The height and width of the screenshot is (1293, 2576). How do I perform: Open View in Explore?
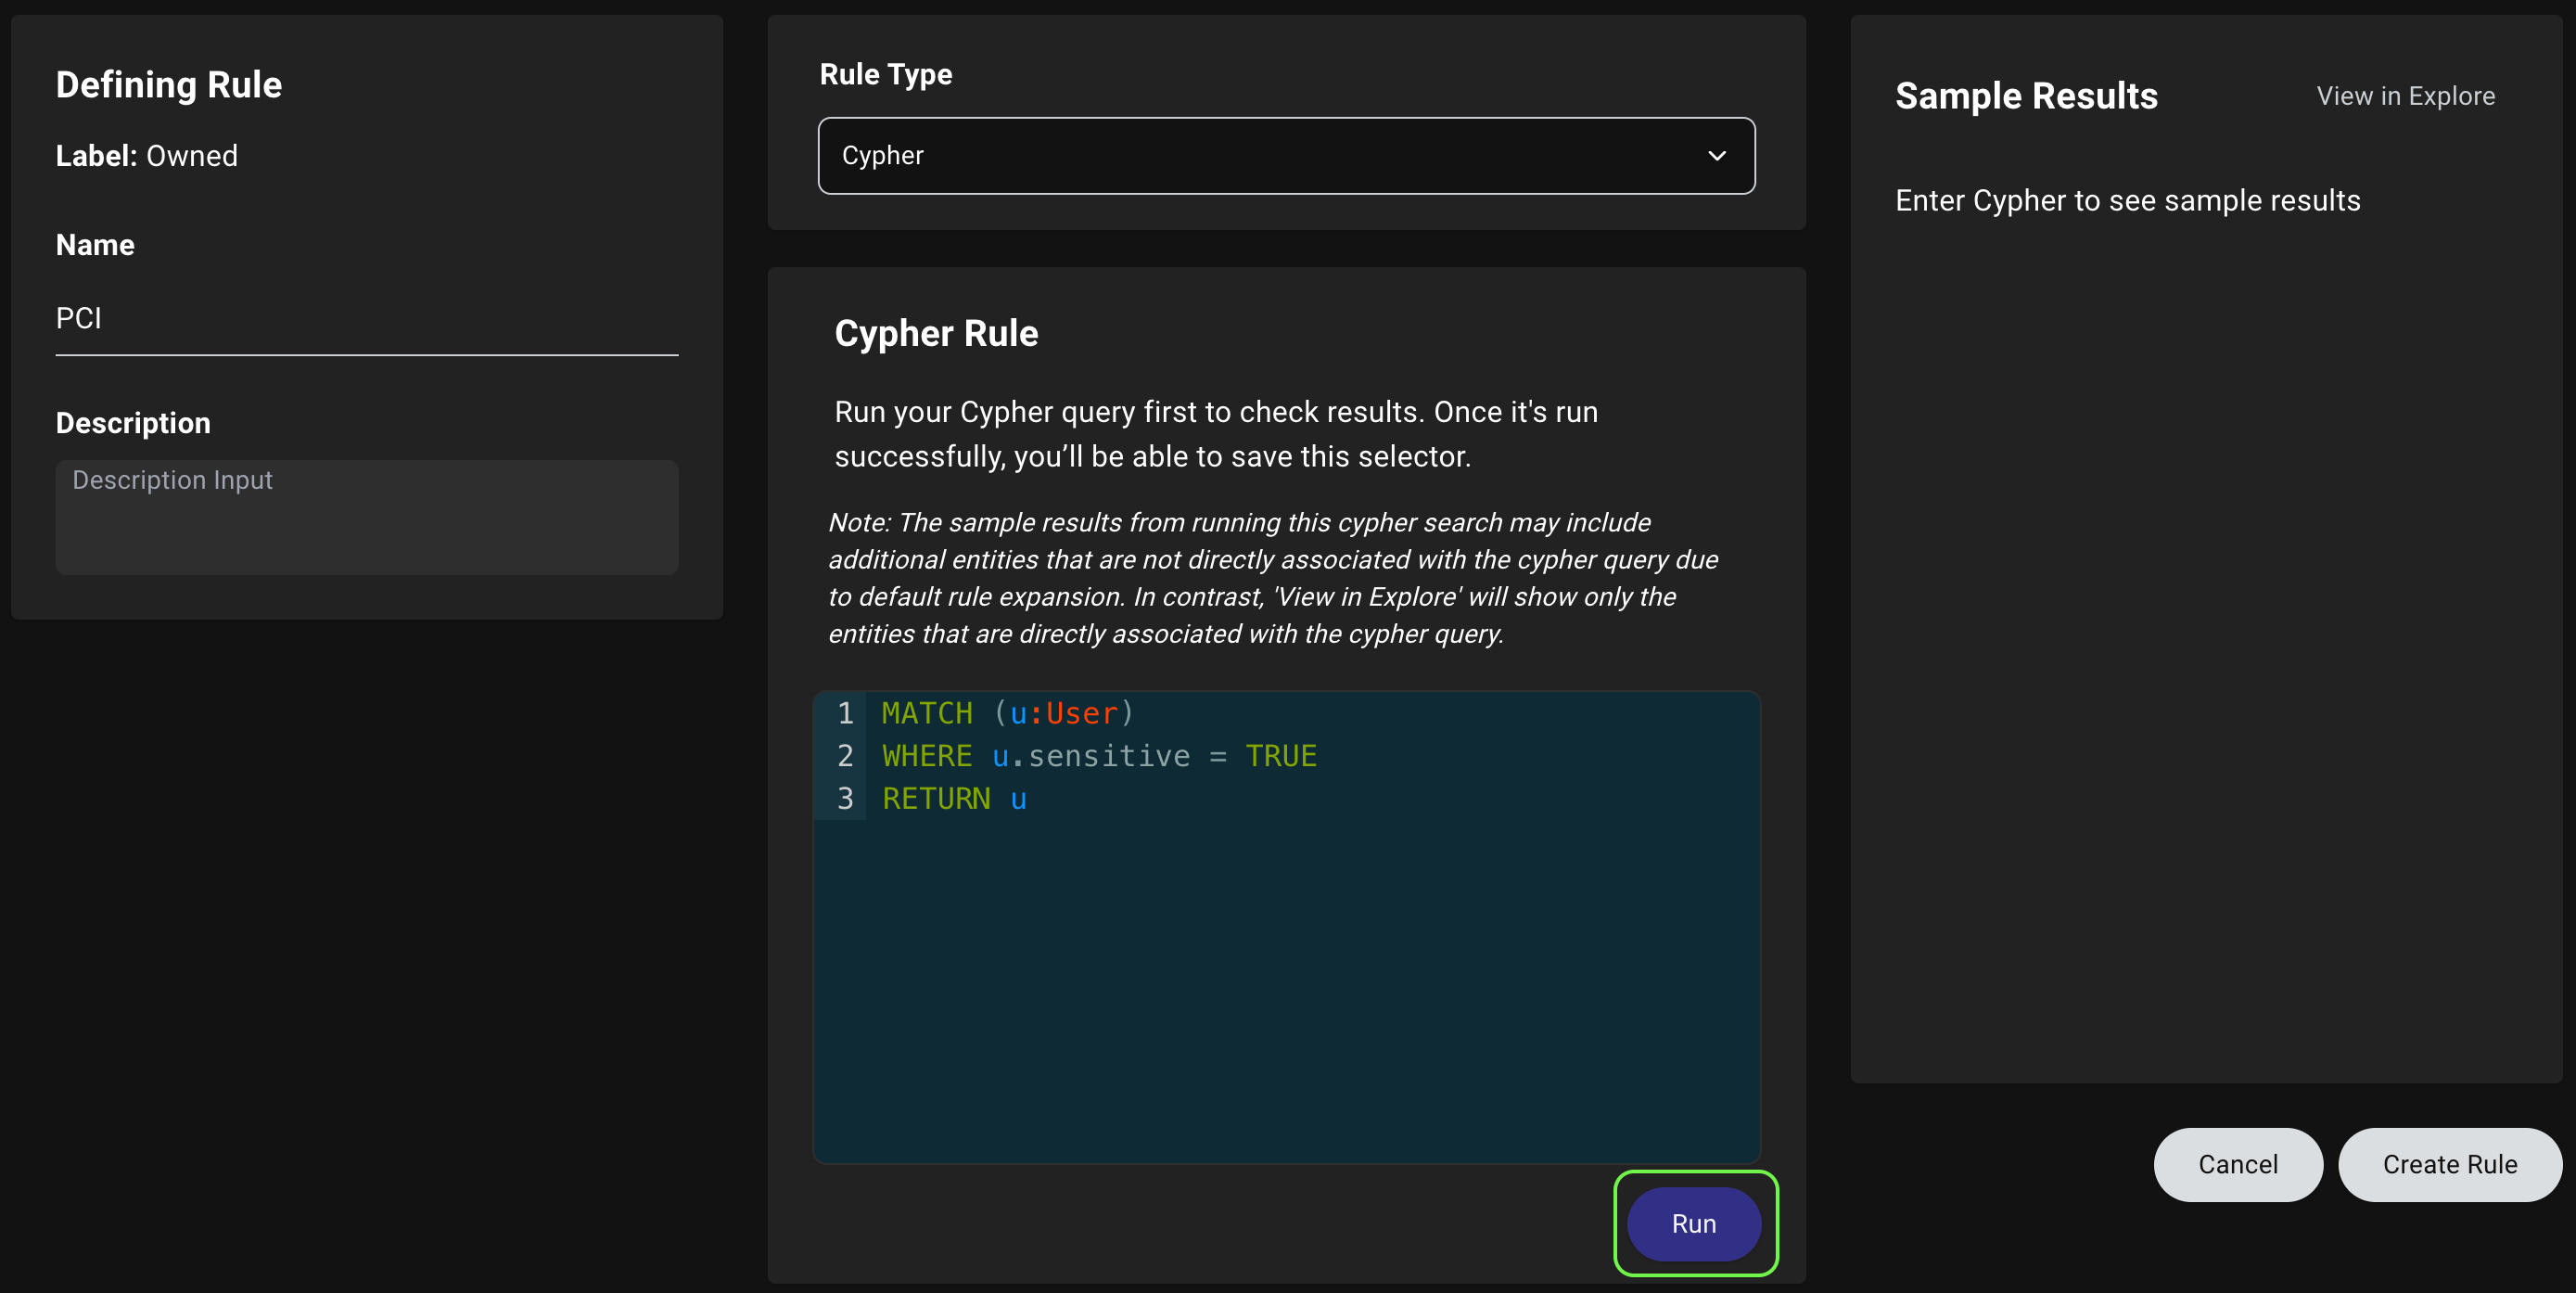pos(2405,96)
